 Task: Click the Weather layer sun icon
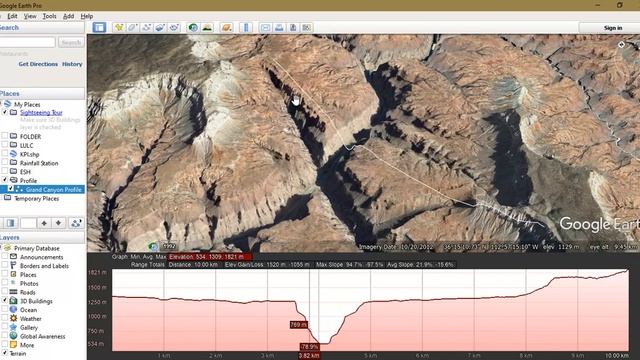tap(13, 318)
